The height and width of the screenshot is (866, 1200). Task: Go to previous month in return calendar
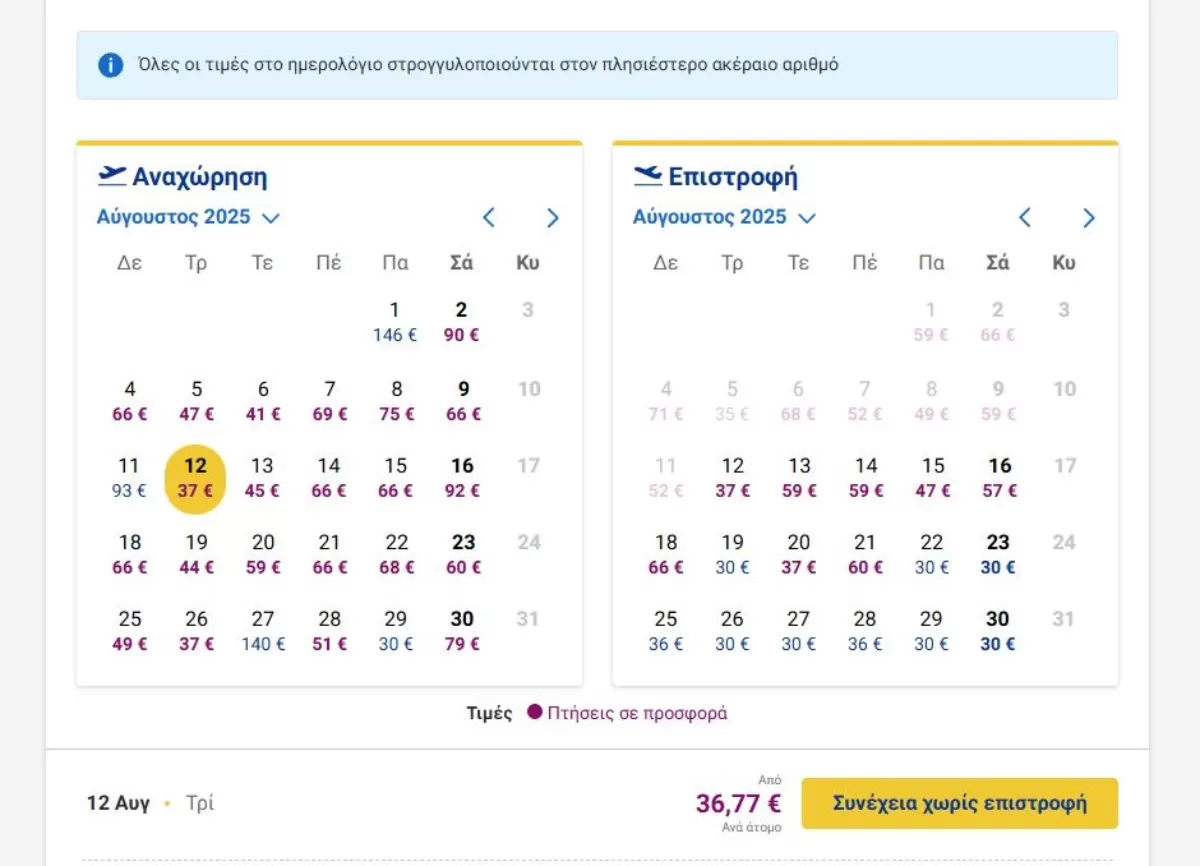[1025, 217]
